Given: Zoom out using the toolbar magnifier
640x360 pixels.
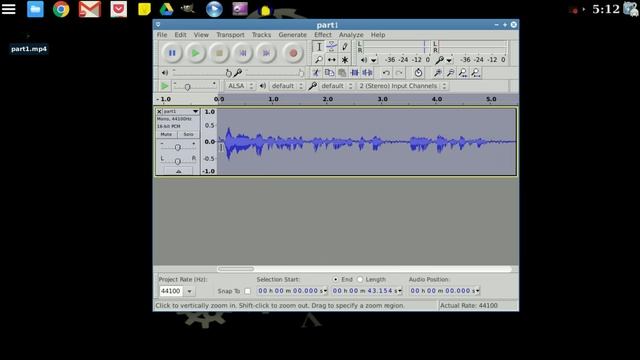Looking at the screenshot, I should (x=450, y=73).
